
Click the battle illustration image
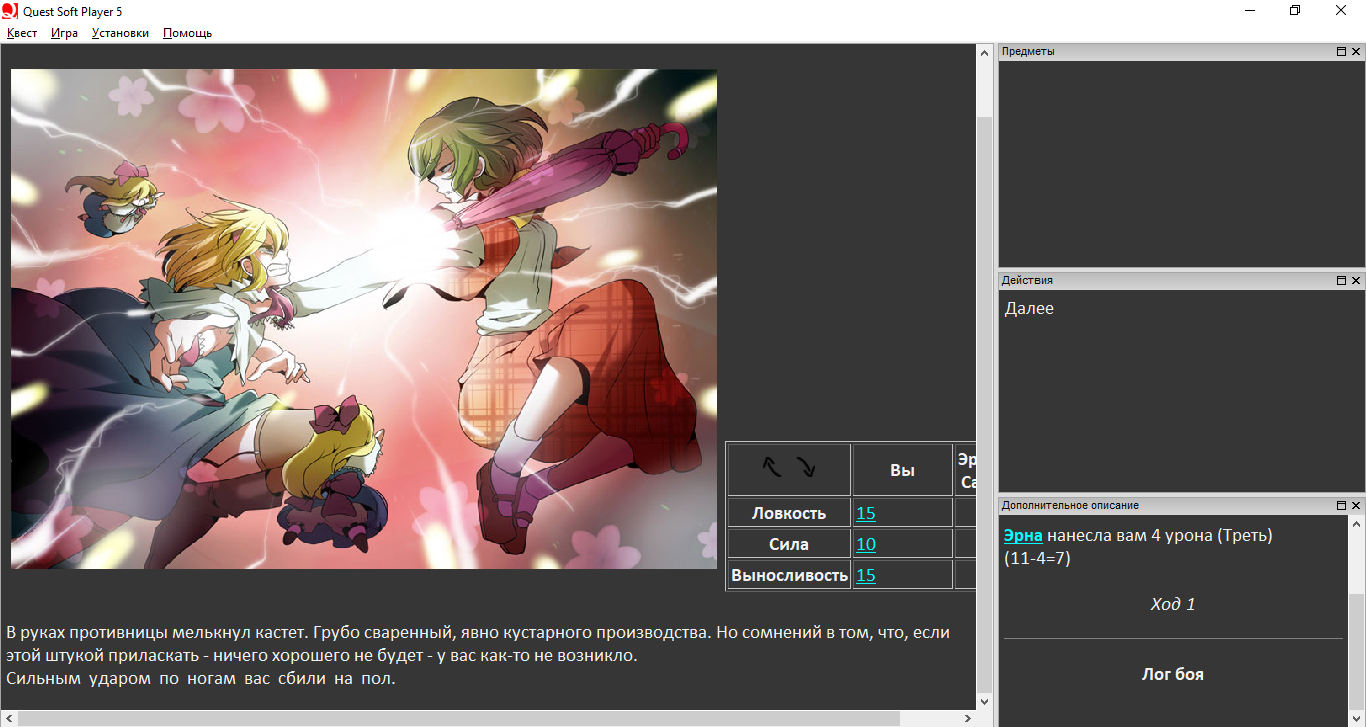pos(364,318)
